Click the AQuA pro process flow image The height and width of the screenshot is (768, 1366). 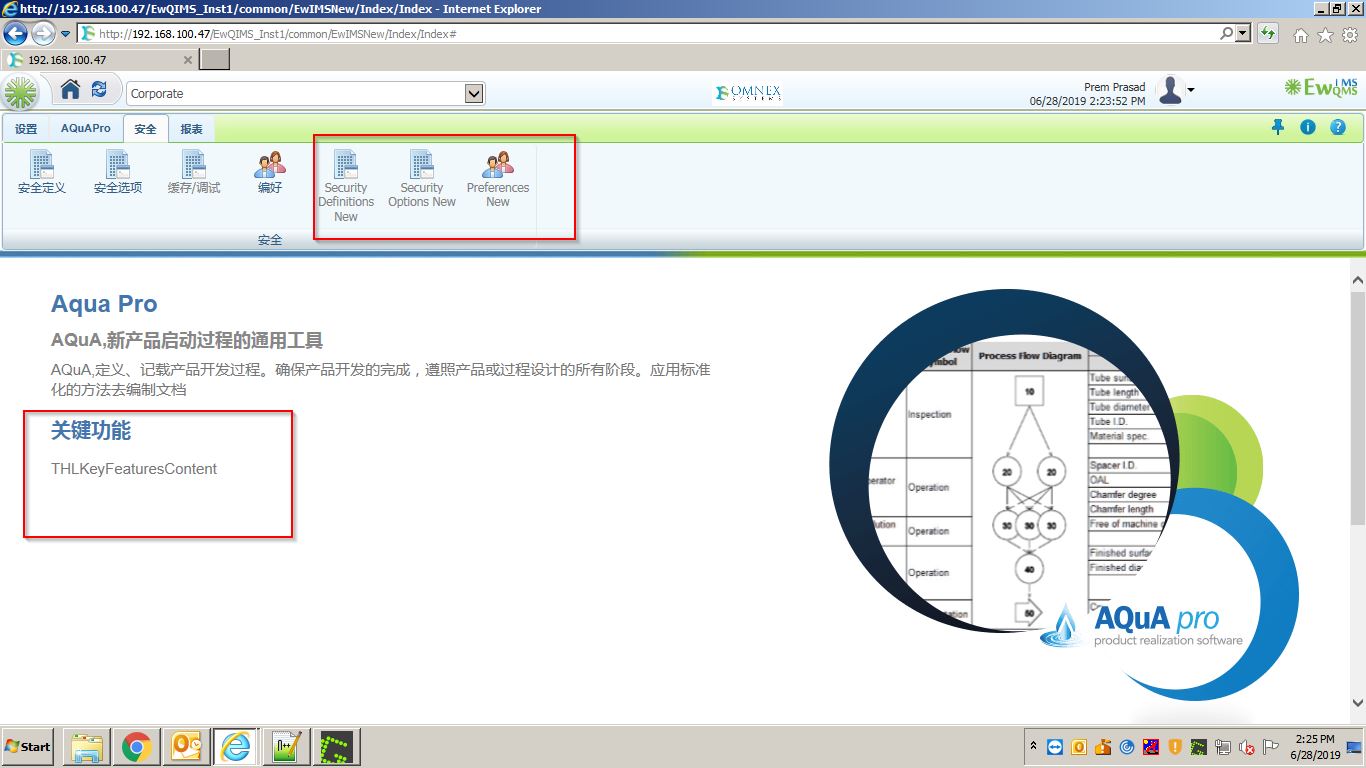[1064, 496]
